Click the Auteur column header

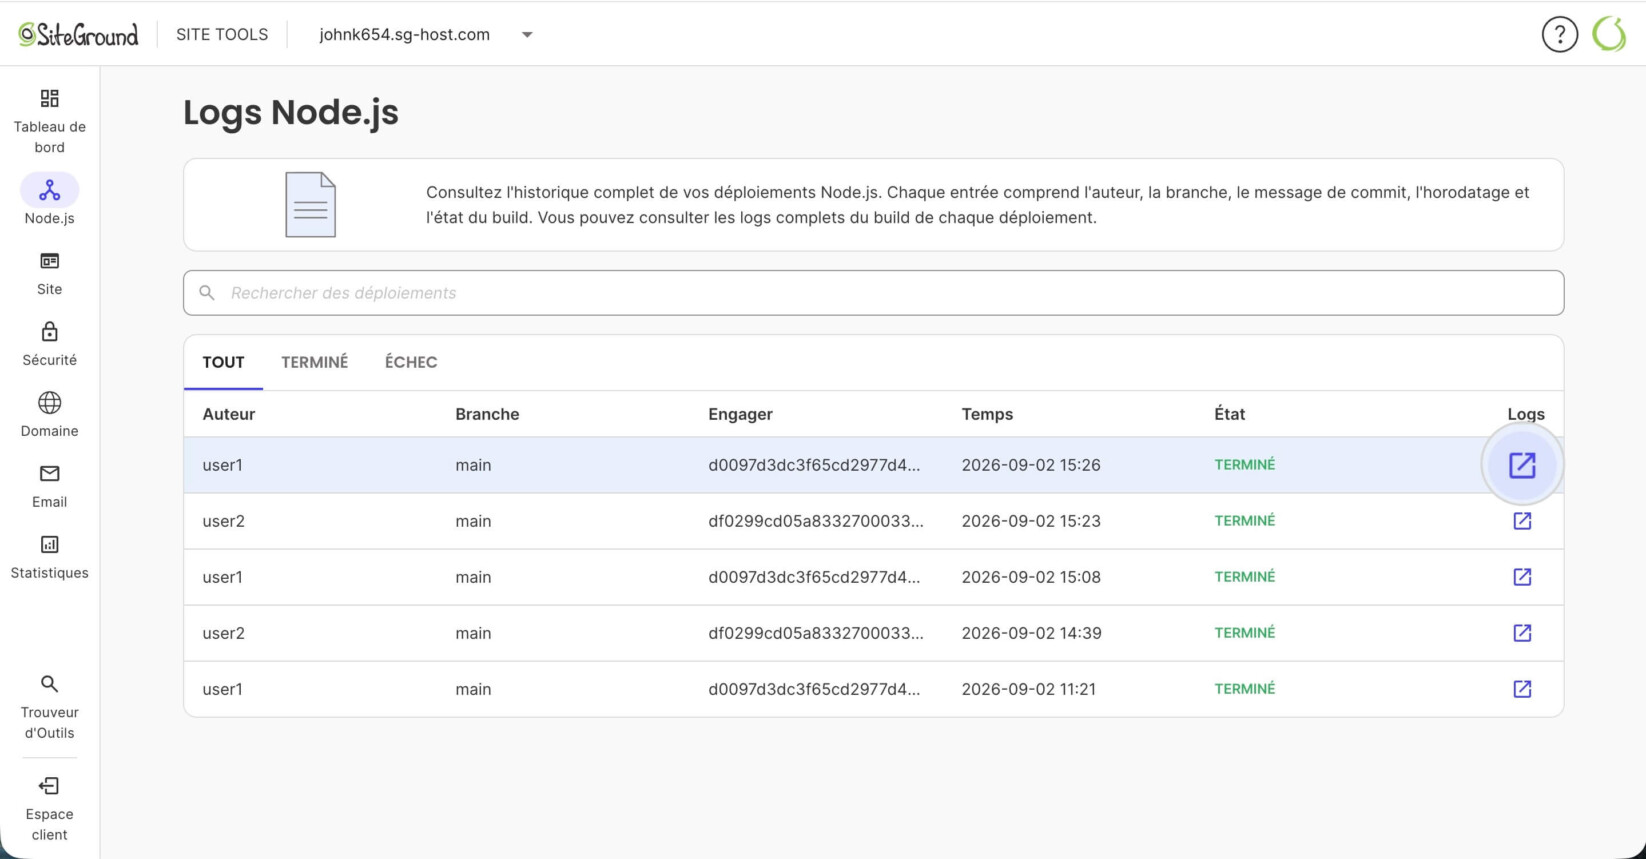229,414
